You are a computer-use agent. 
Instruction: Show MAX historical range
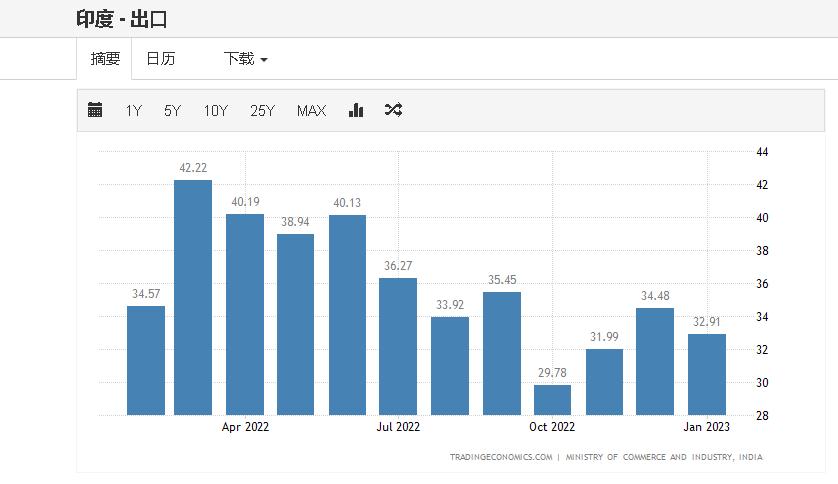point(311,111)
